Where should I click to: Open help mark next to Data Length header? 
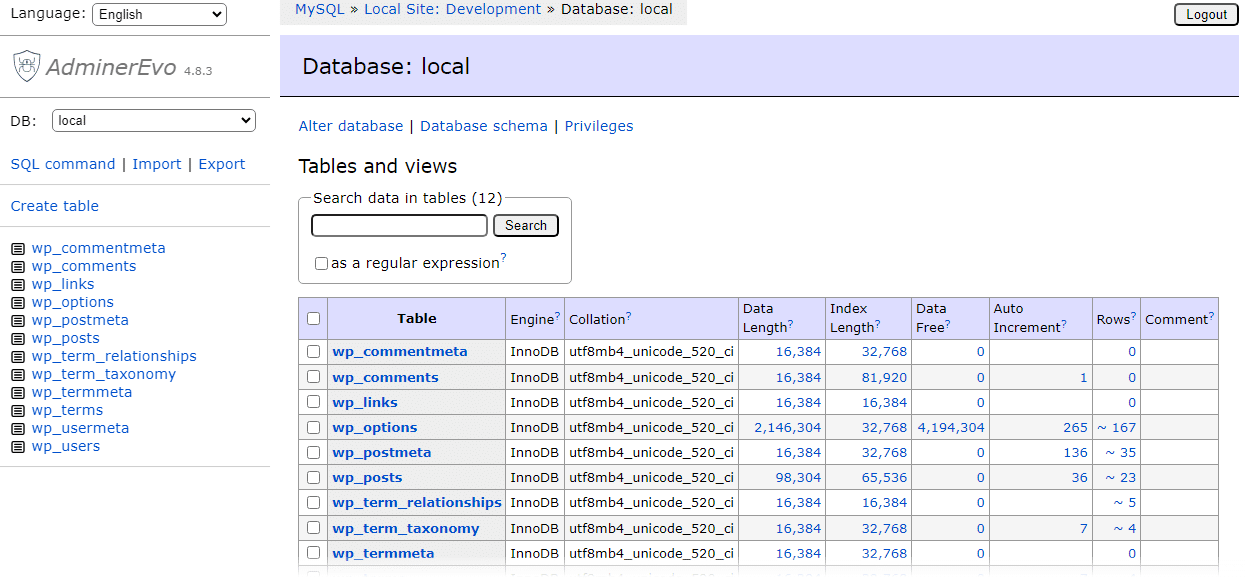point(790,324)
